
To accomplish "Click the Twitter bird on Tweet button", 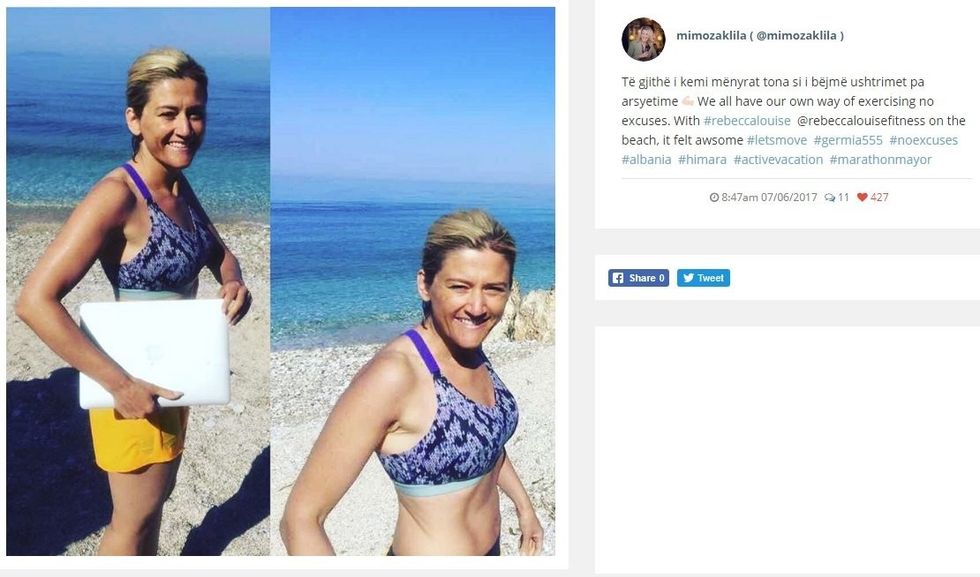I will click(688, 278).
